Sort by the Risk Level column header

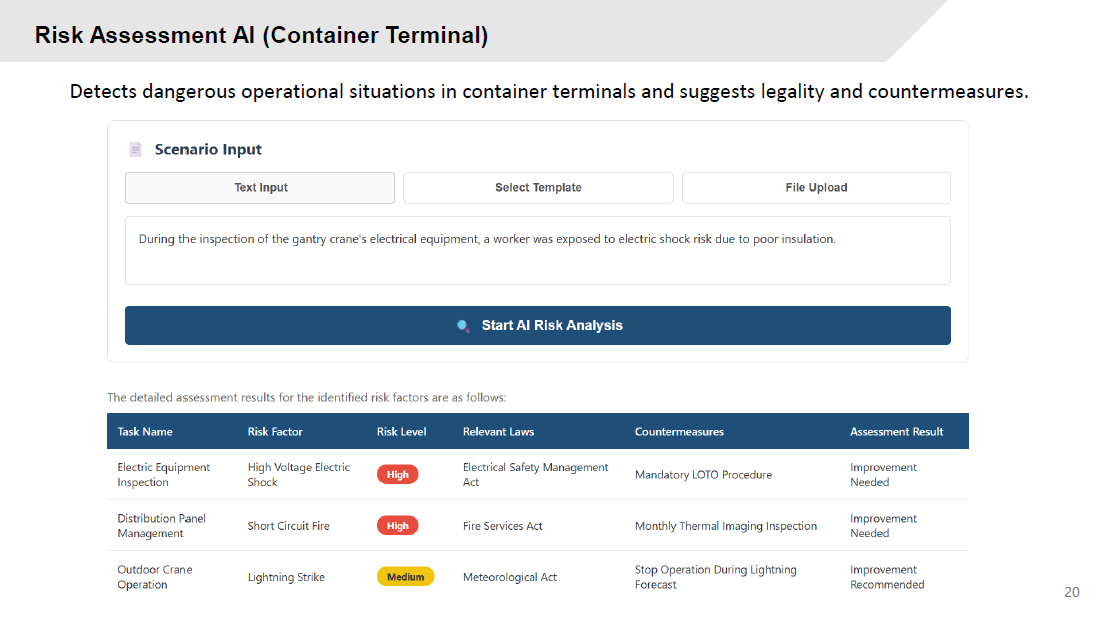click(x=401, y=432)
